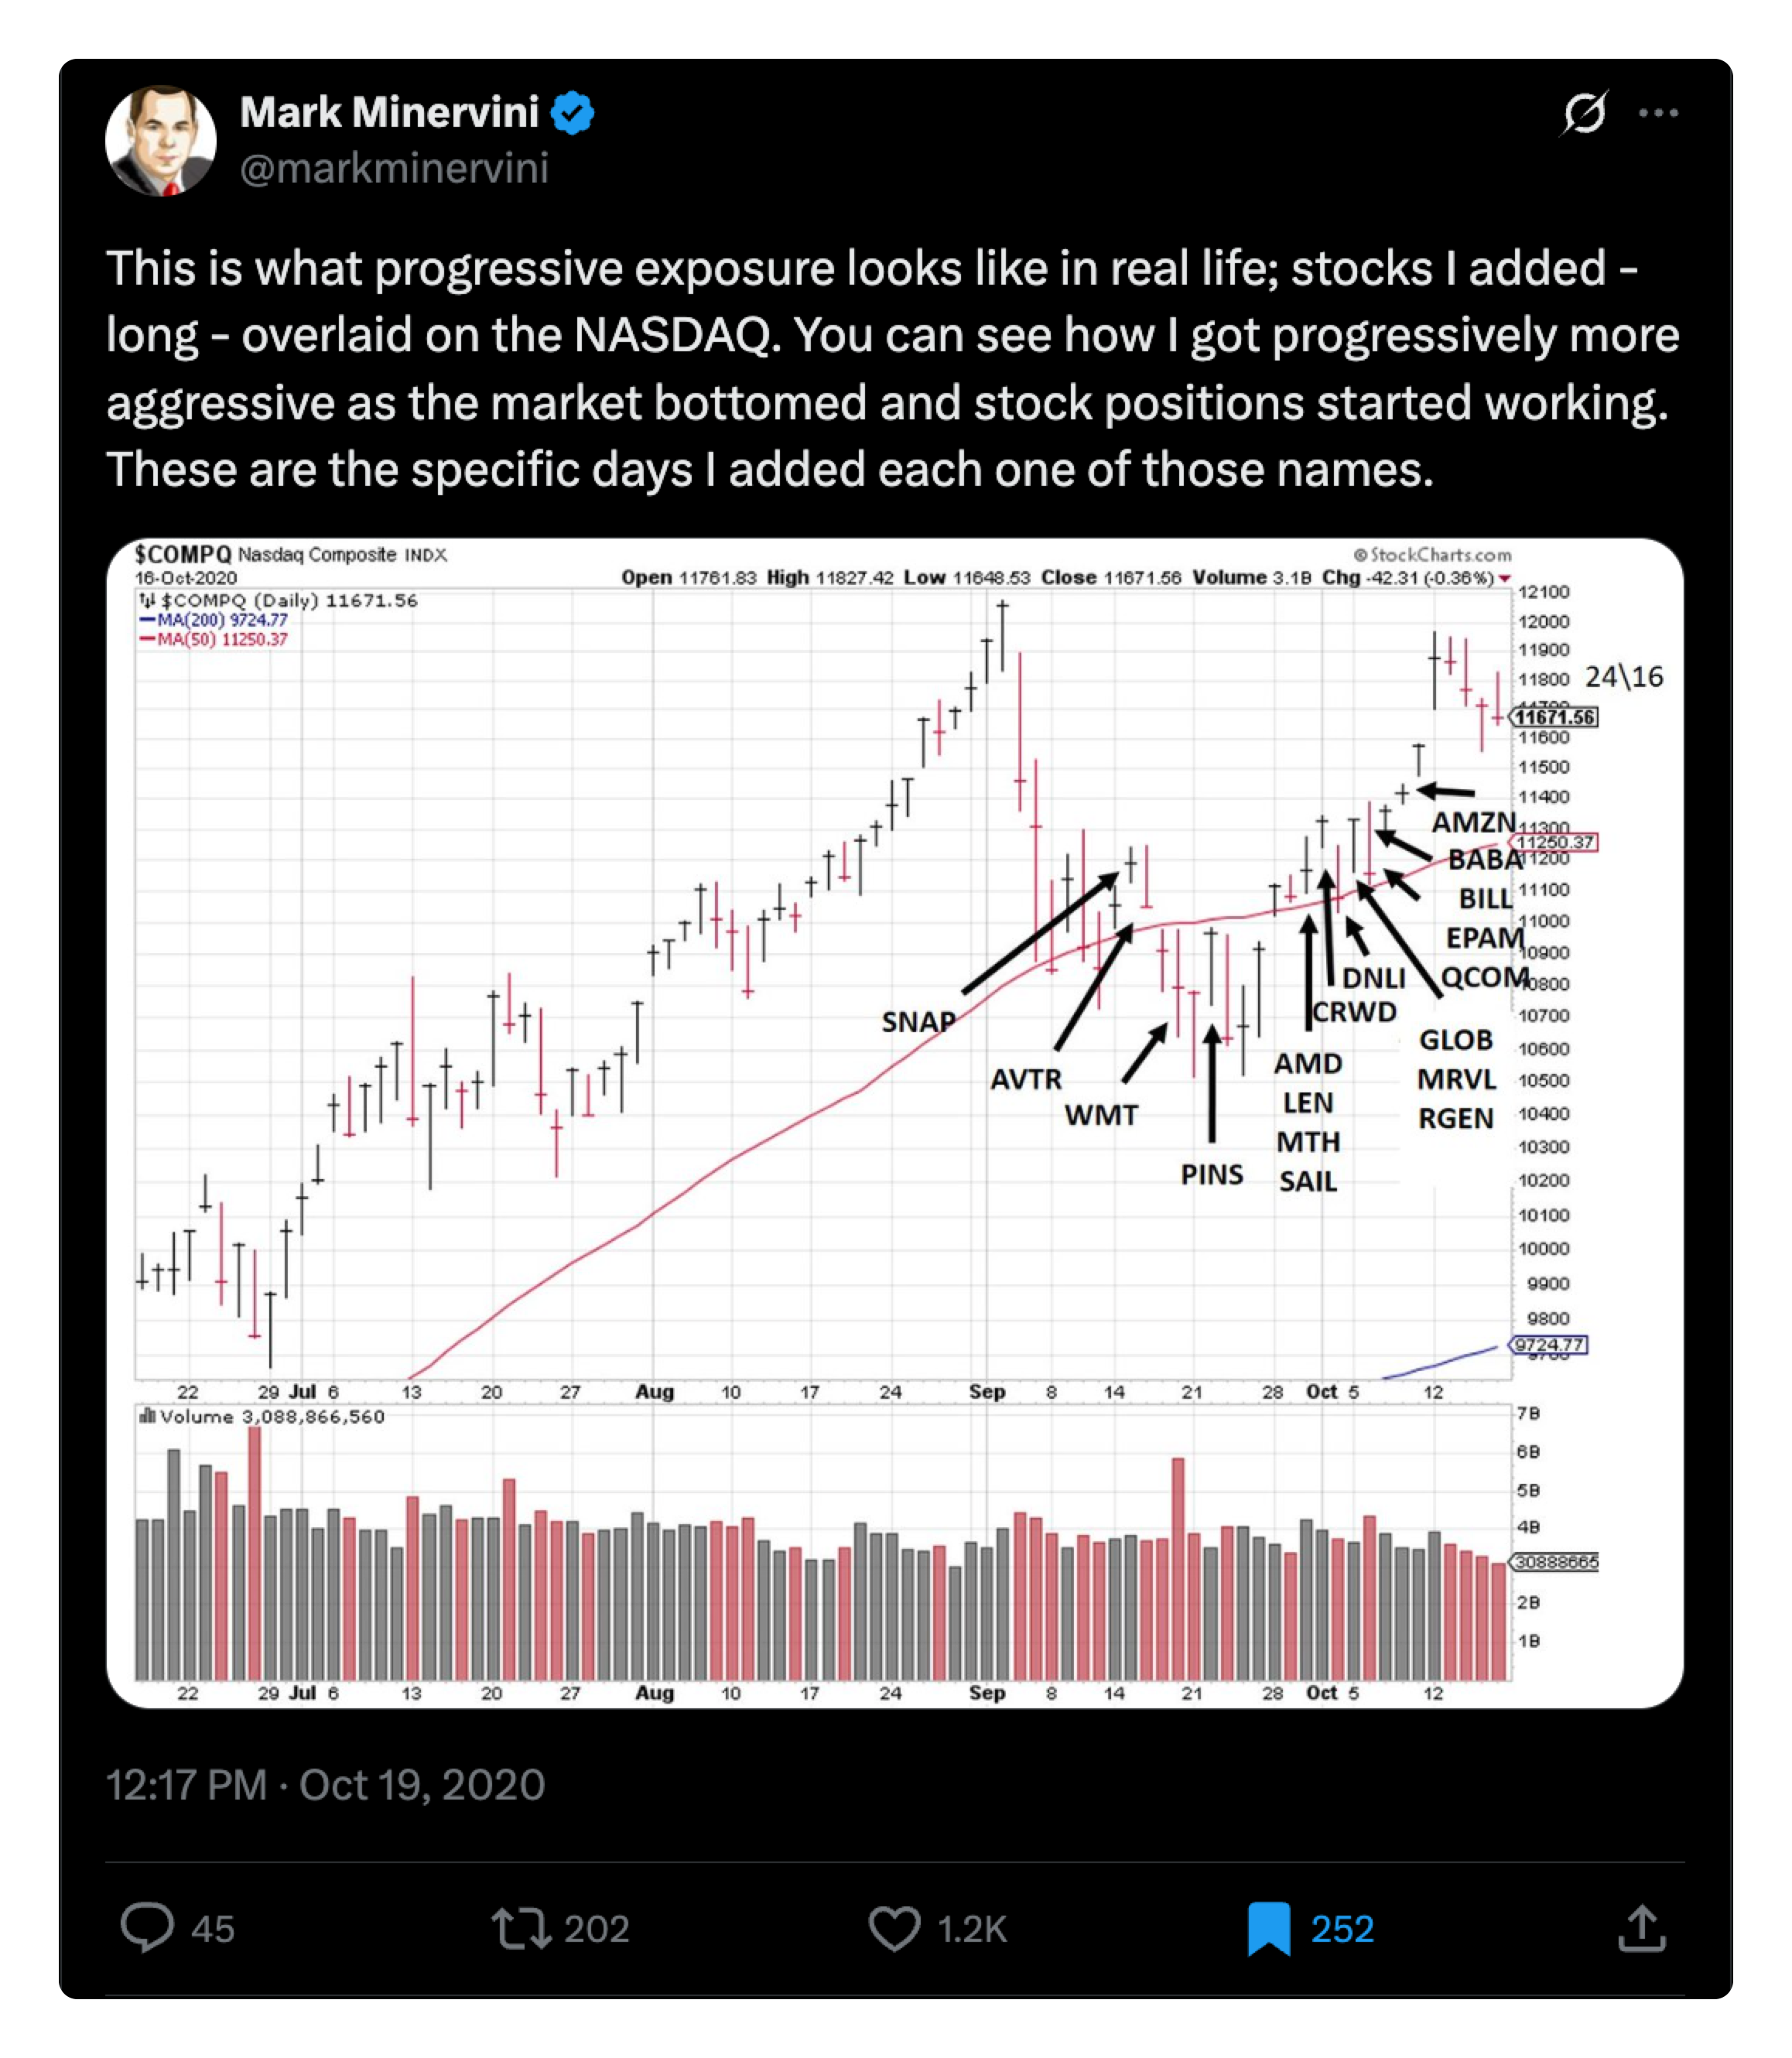
Task: Click the 11671.56 price tag on the chart
Action: point(1554,717)
